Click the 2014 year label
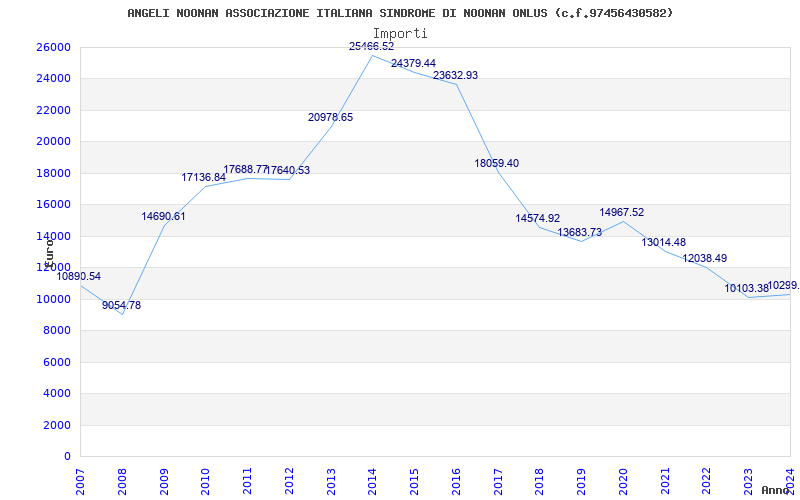The height and width of the screenshot is (500, 800). click(x=373, y=482)
